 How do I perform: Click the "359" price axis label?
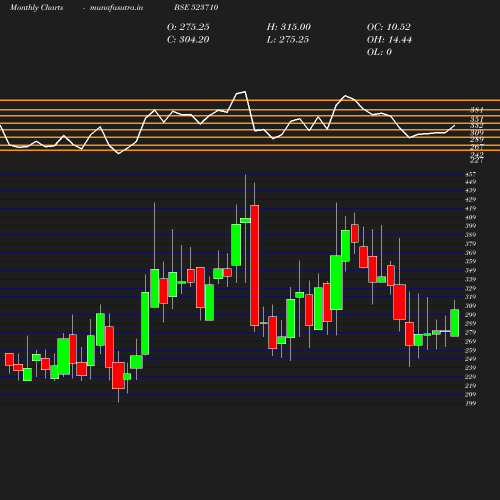click(471, 261)
